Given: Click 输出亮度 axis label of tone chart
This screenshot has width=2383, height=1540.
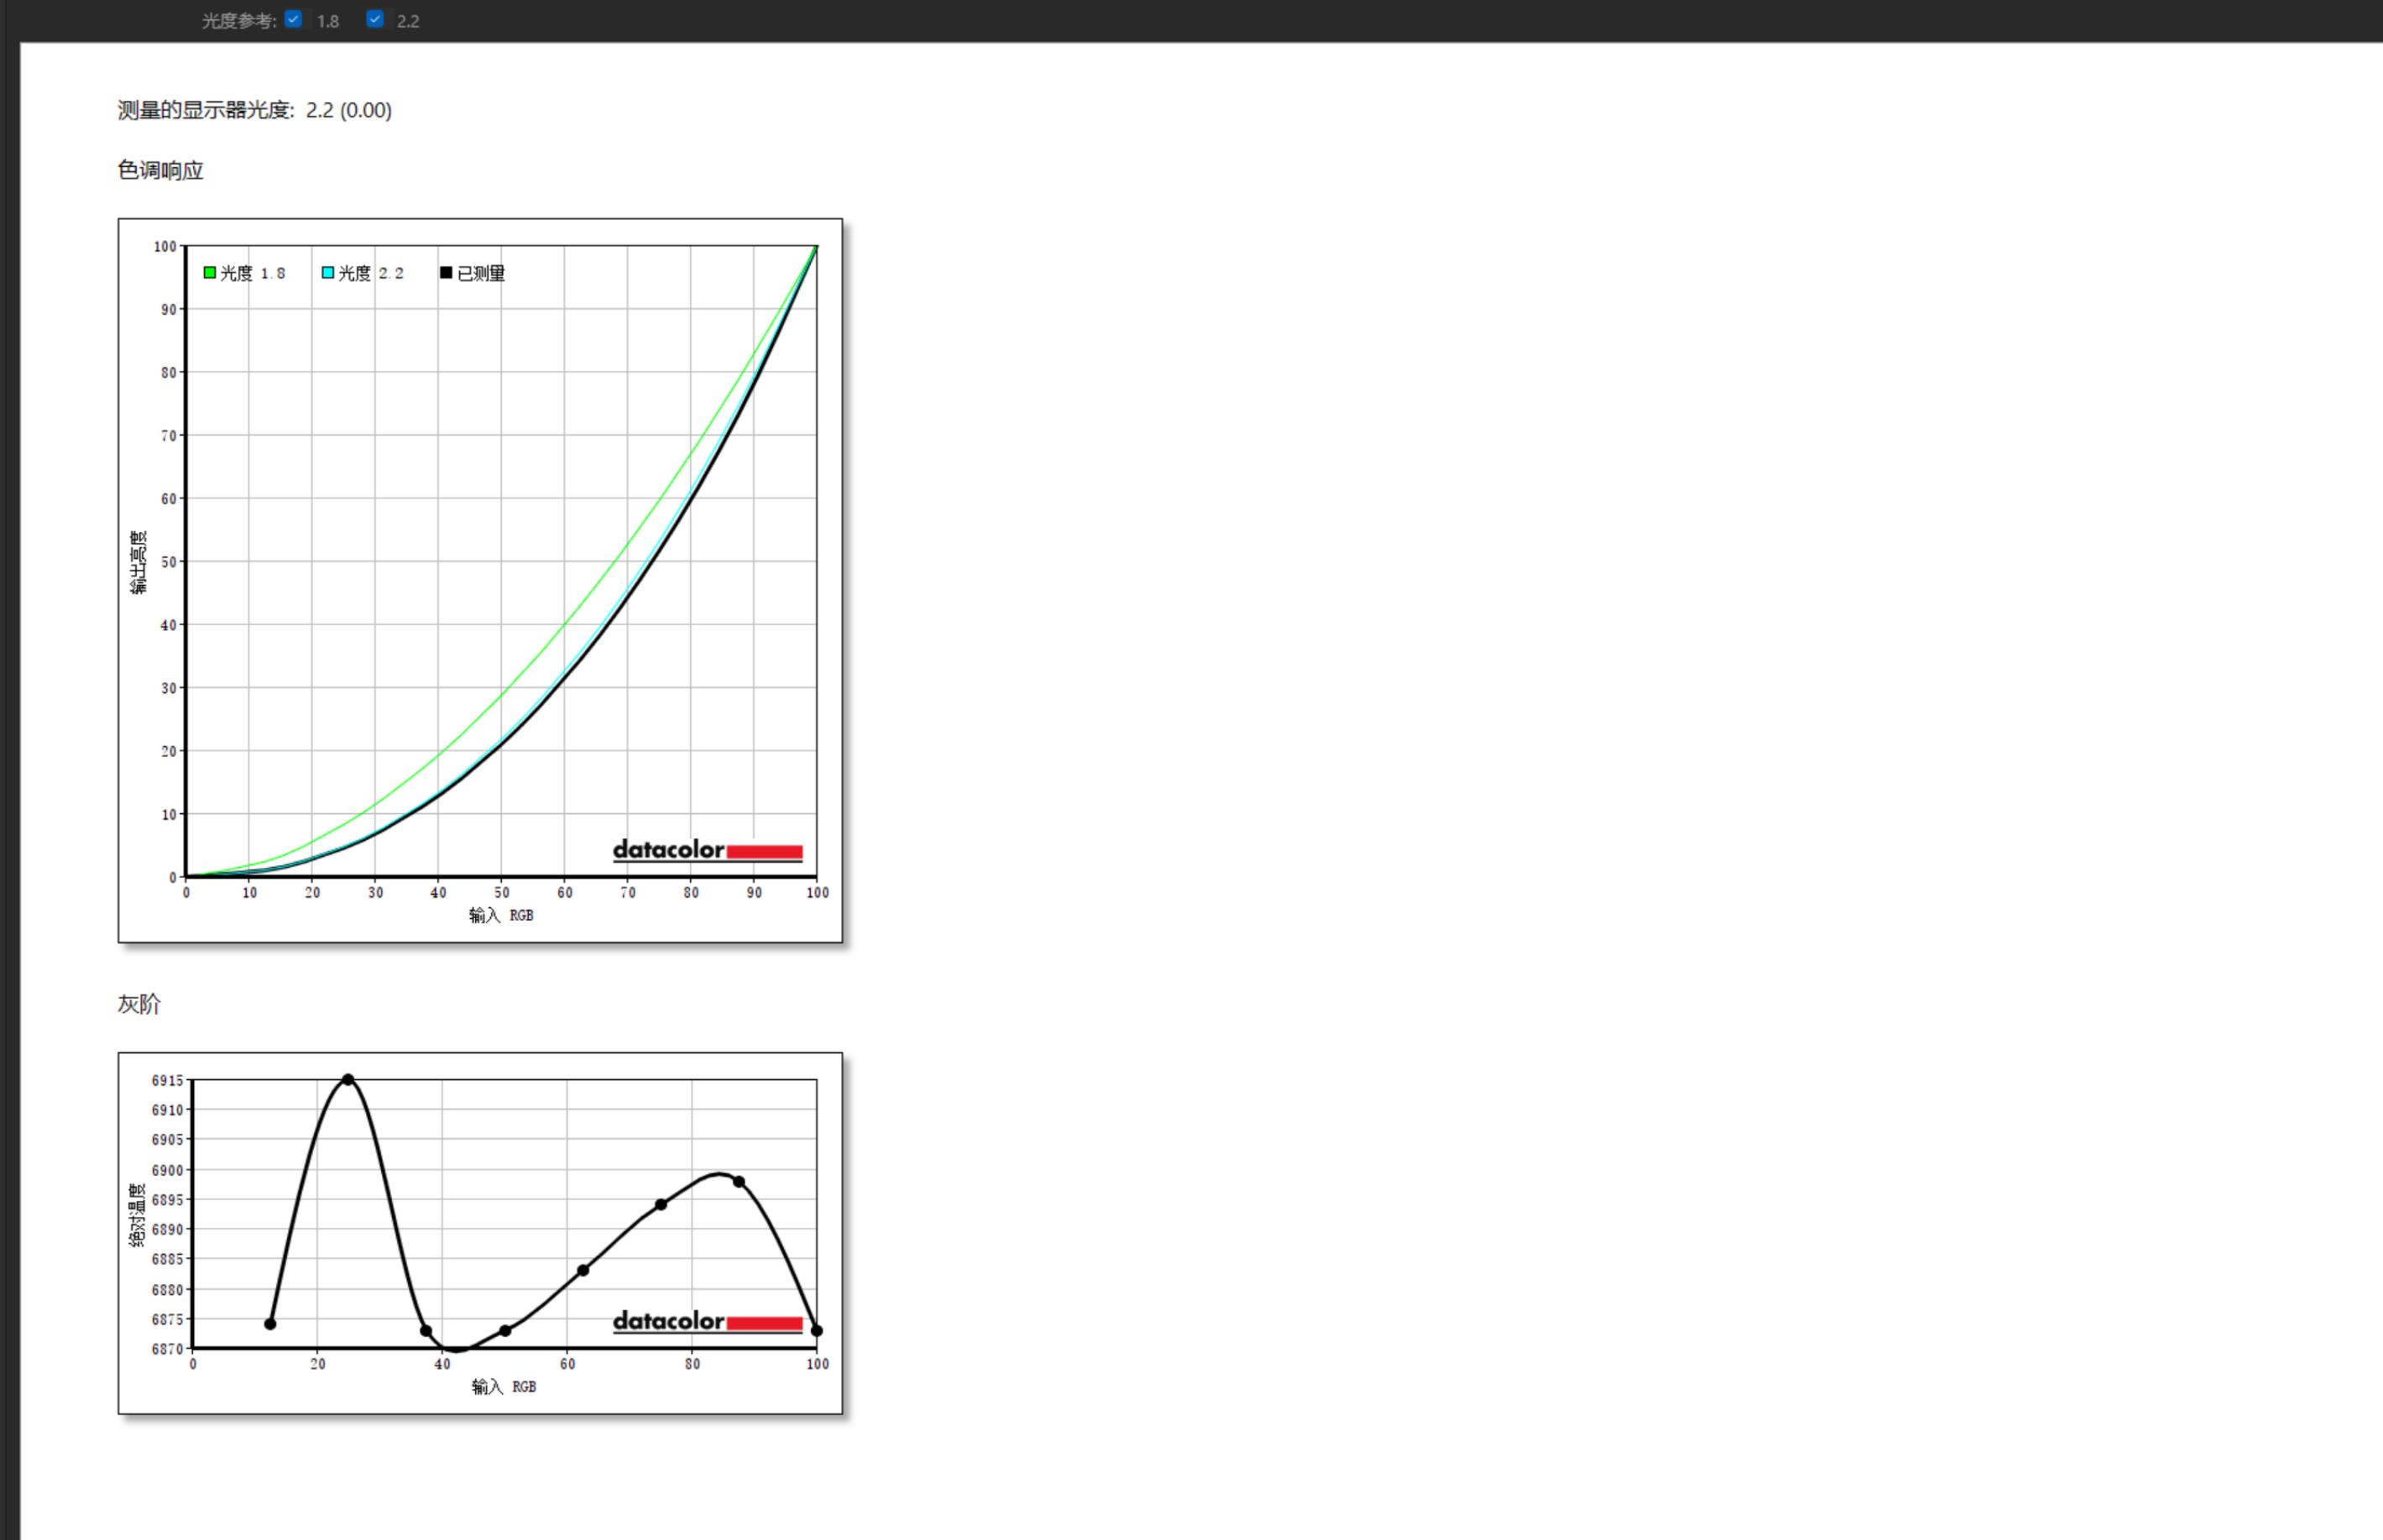Looking at the screenshot, I should pos(138,562).
